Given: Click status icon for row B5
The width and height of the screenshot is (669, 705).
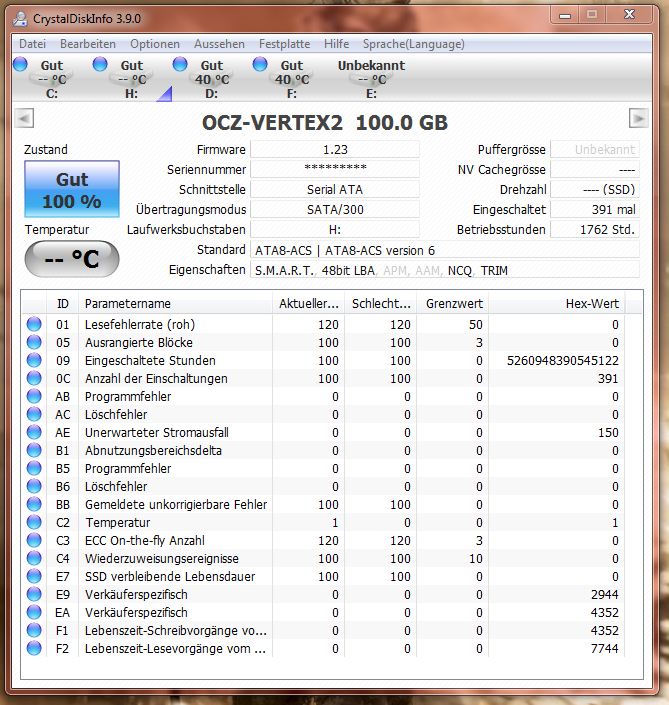Looking at the screenshot, I should pyautogui.click(x=34, y=468).
